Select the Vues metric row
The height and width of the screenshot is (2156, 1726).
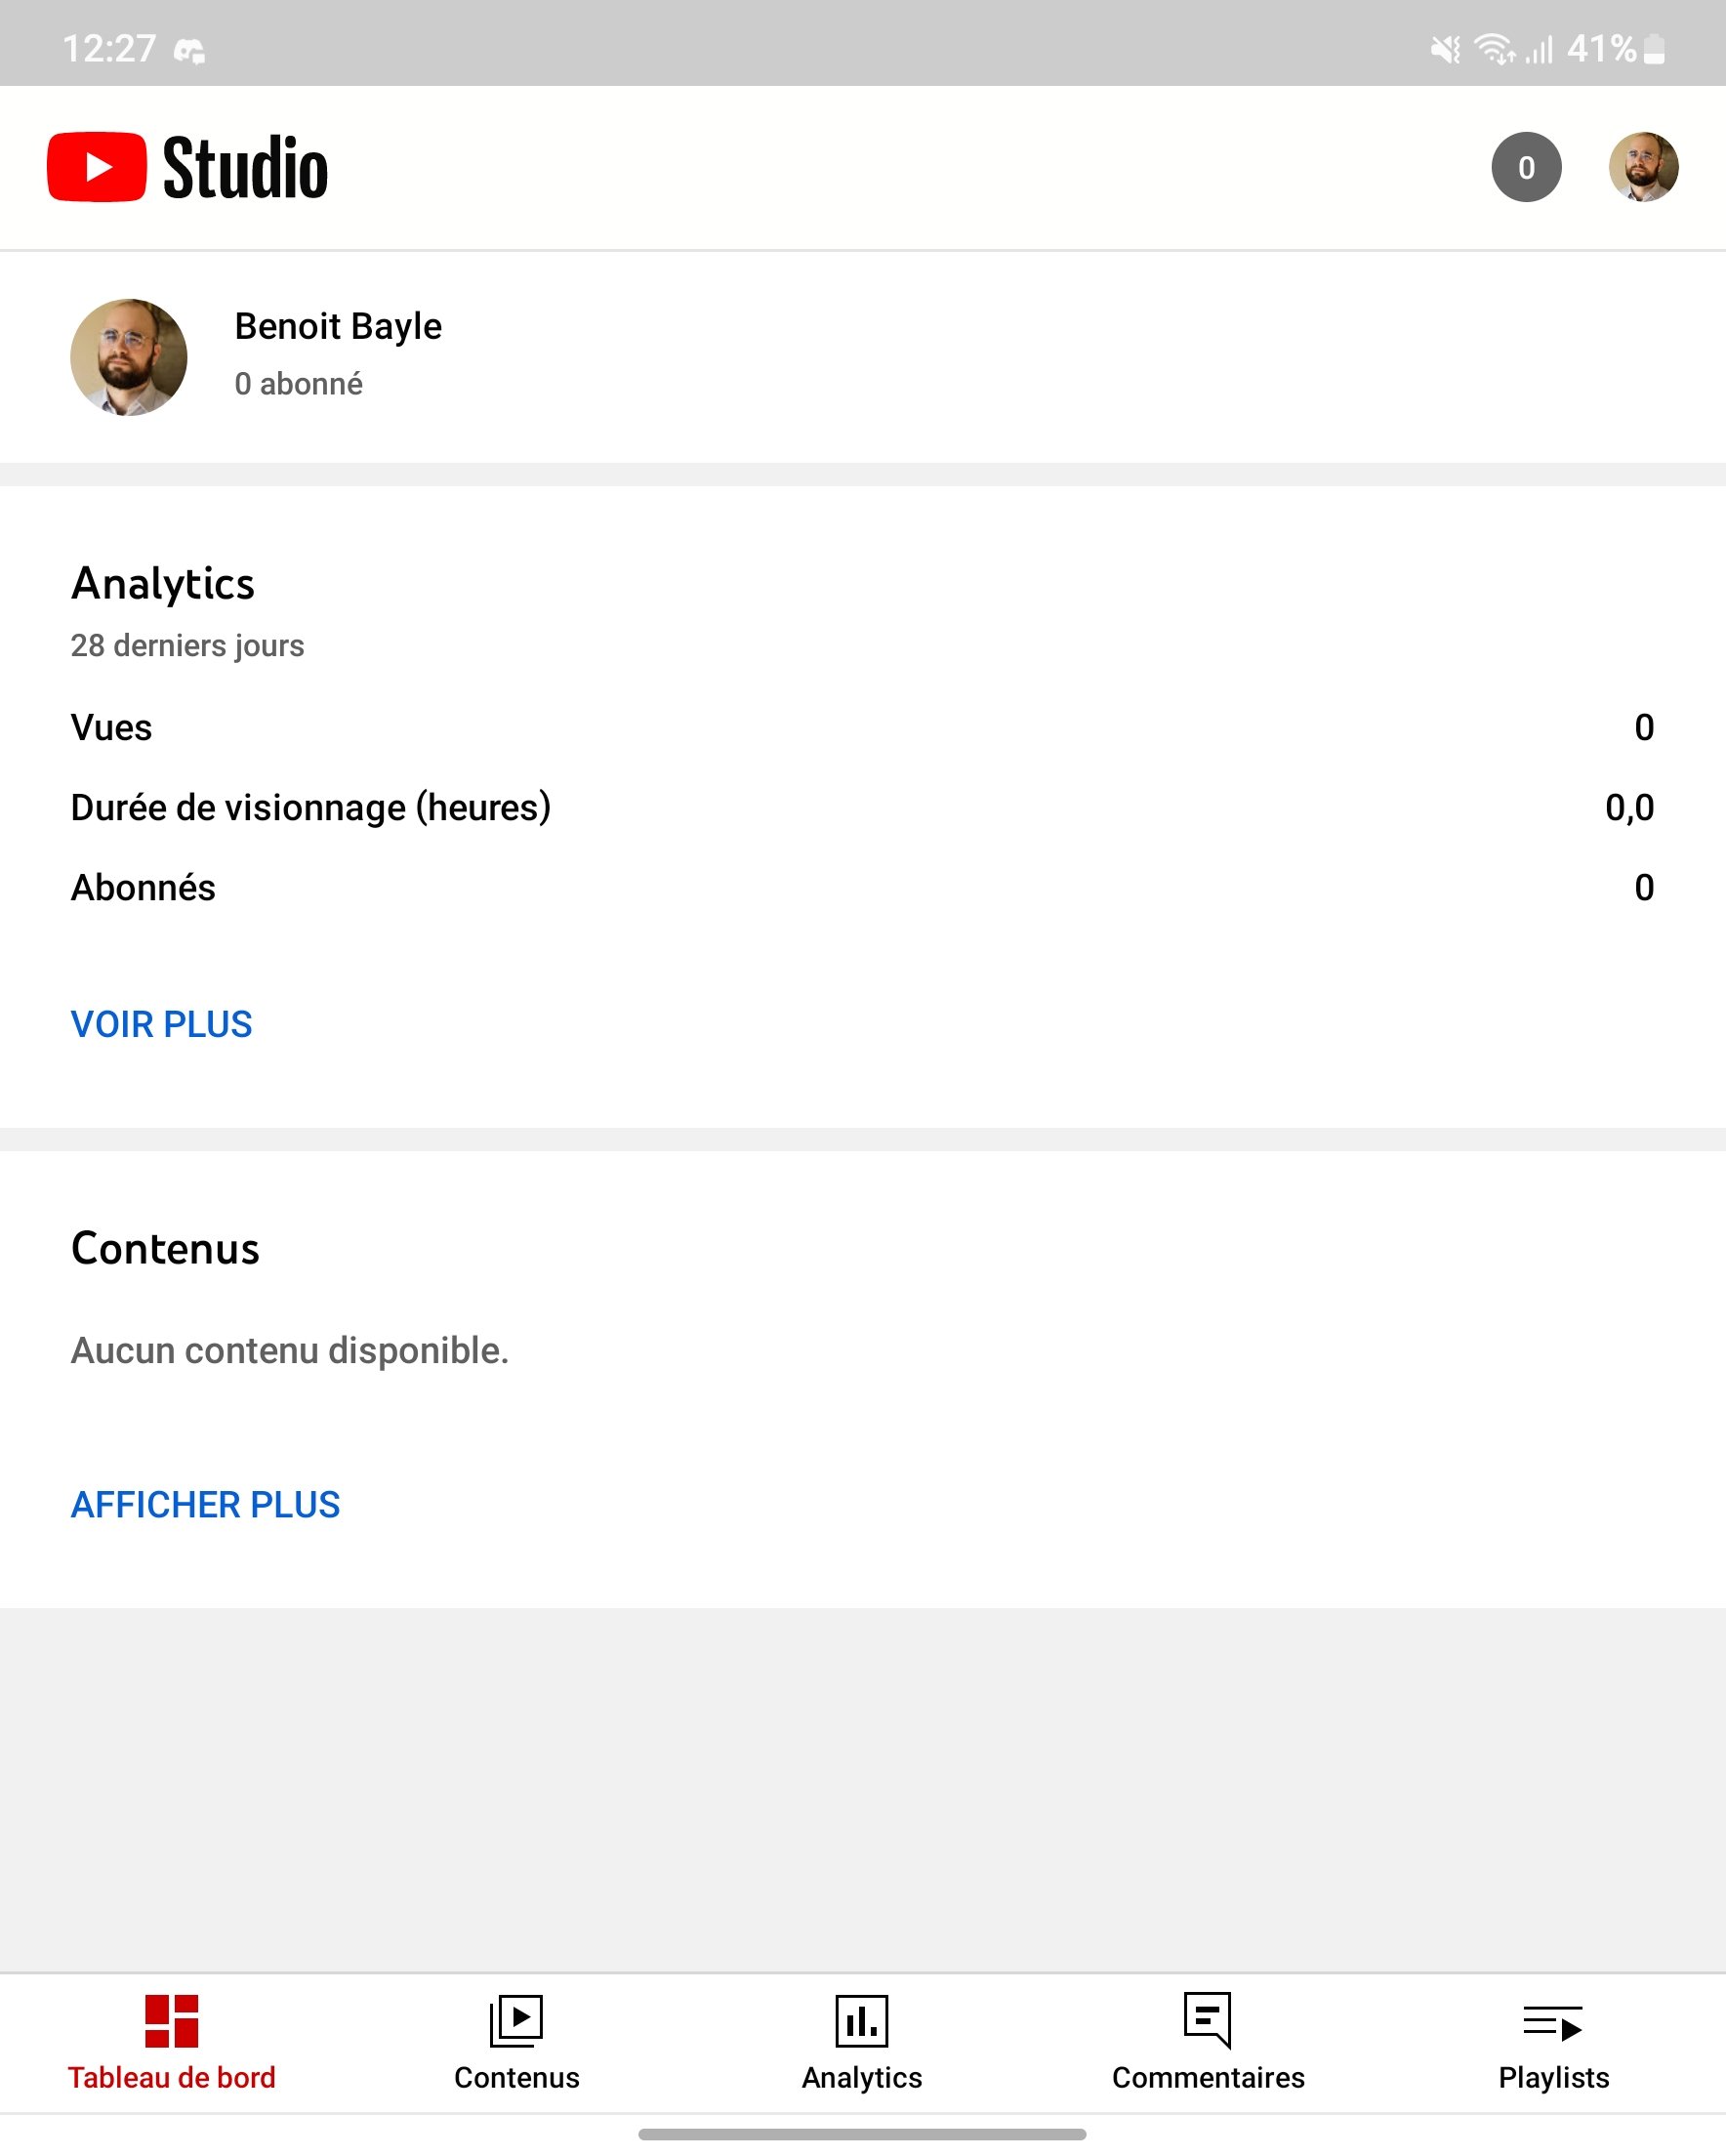click(x=862, y=727)
